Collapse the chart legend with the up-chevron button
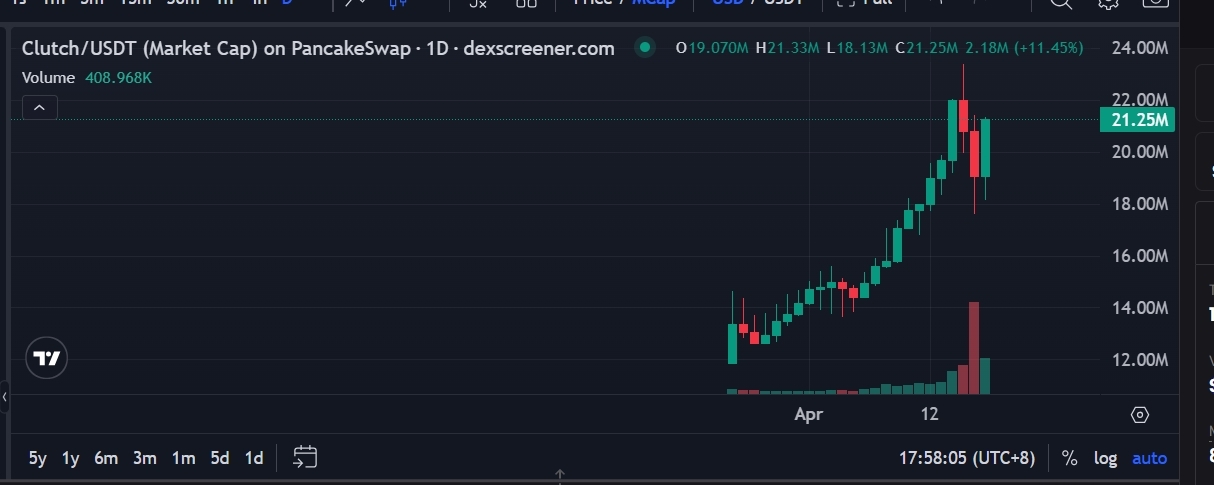This screenshot has height=485, width=1214. click(39, 108)
